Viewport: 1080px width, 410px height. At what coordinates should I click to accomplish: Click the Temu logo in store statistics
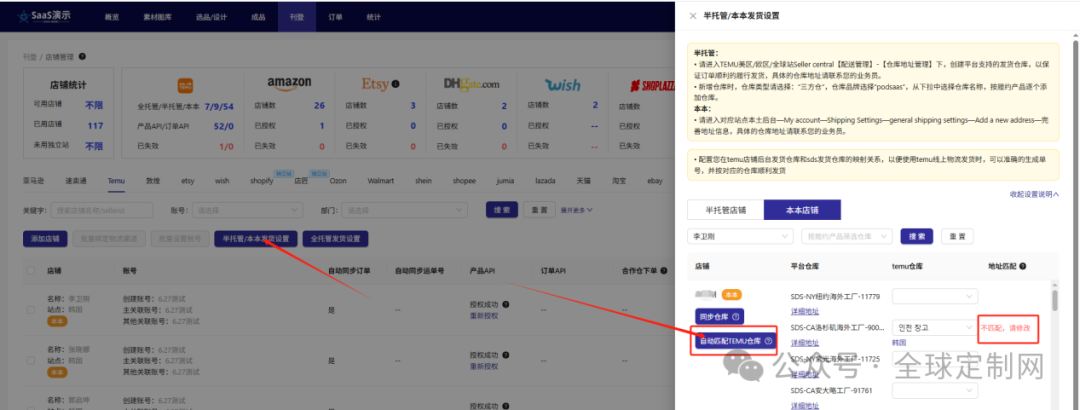click(185, 85)
